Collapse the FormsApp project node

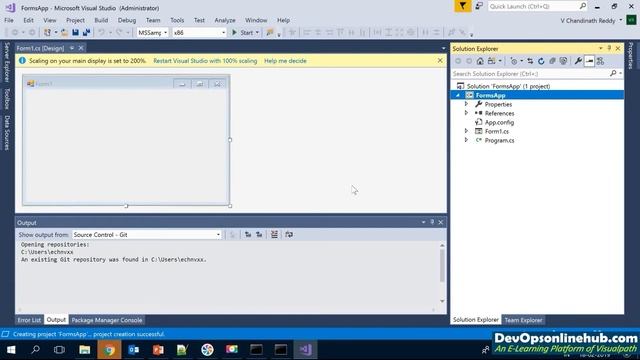click(458, 95)
